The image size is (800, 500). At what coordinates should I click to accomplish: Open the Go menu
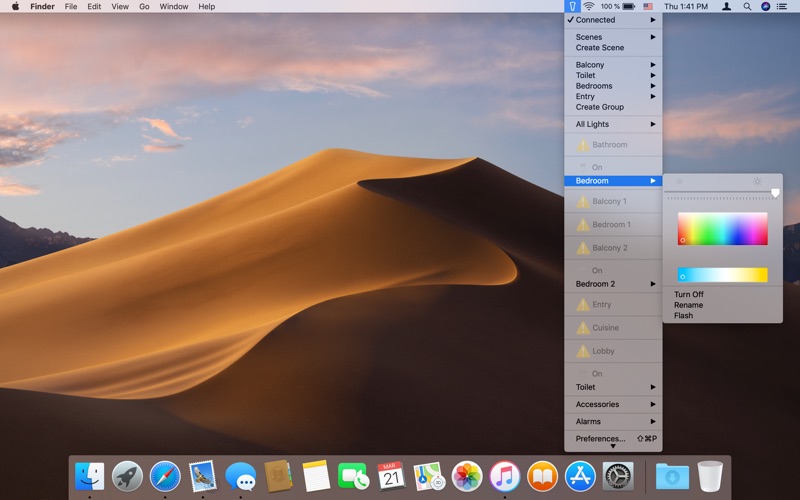pos(144,7)
